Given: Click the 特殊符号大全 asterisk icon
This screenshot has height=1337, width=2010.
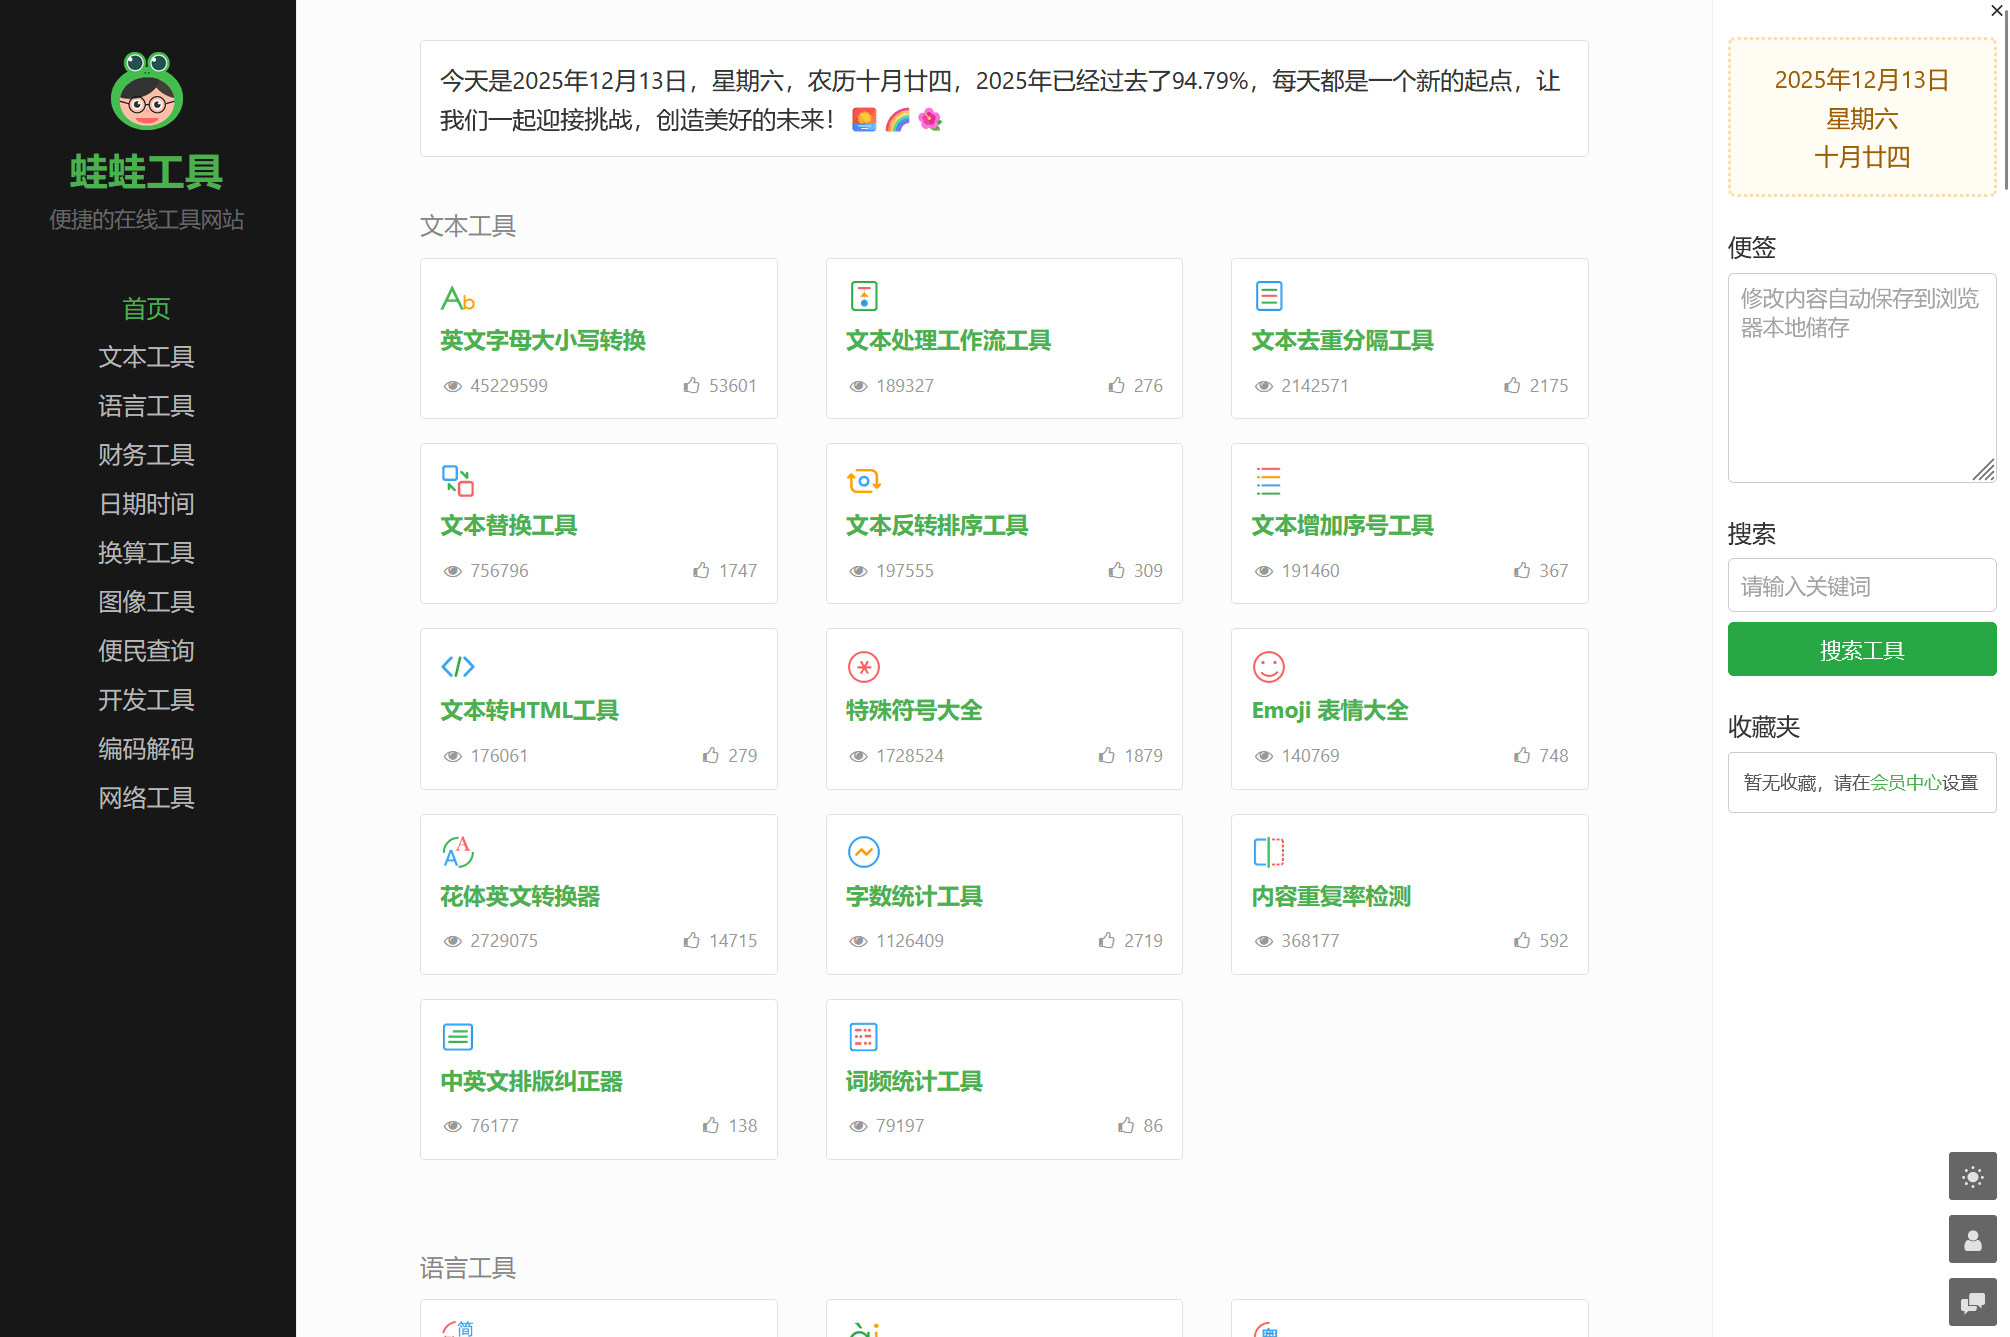Looking at the screenshot, I should (x=863, y=666).
